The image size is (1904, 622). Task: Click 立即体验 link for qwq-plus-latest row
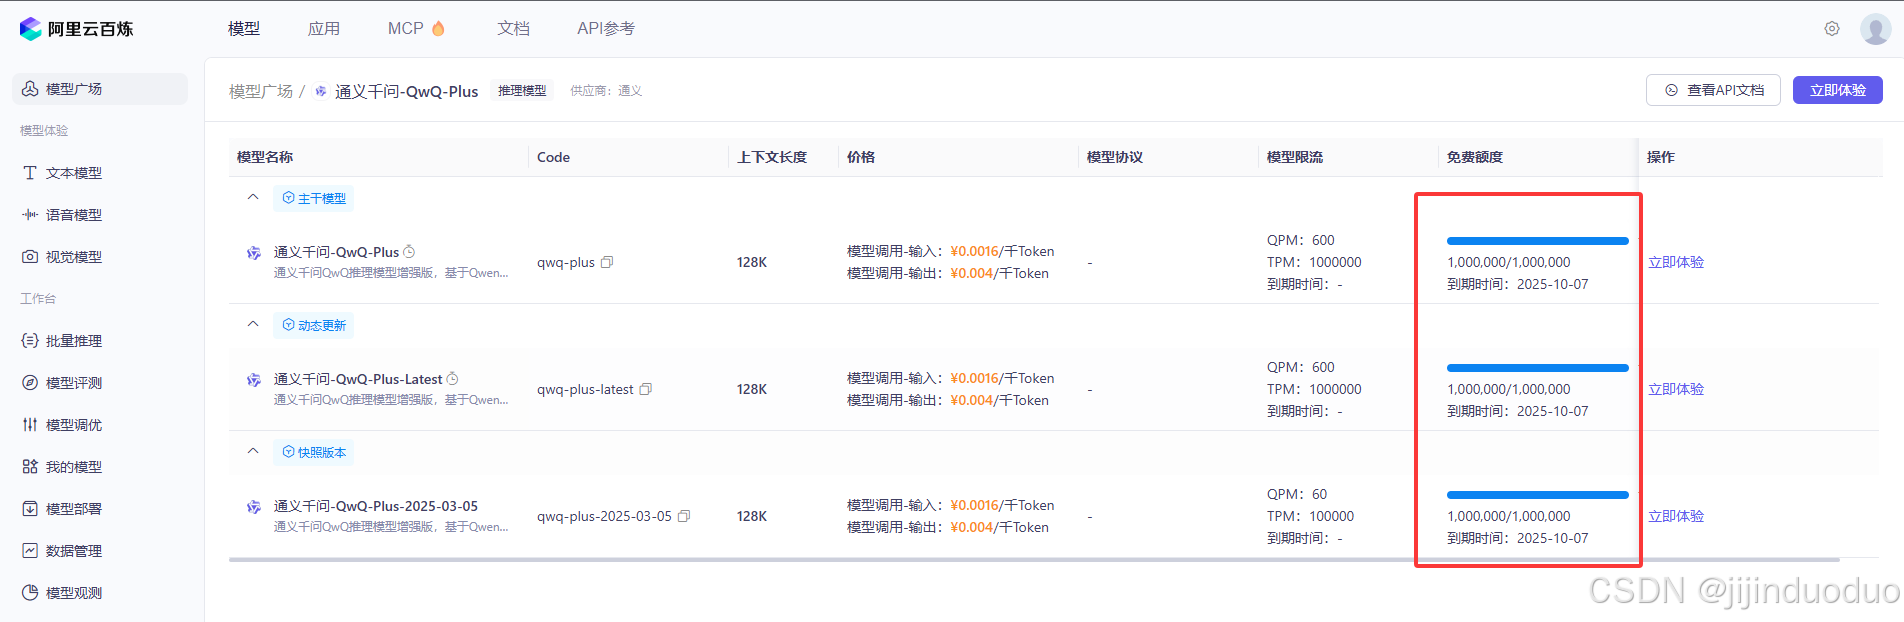[1676, 389]
